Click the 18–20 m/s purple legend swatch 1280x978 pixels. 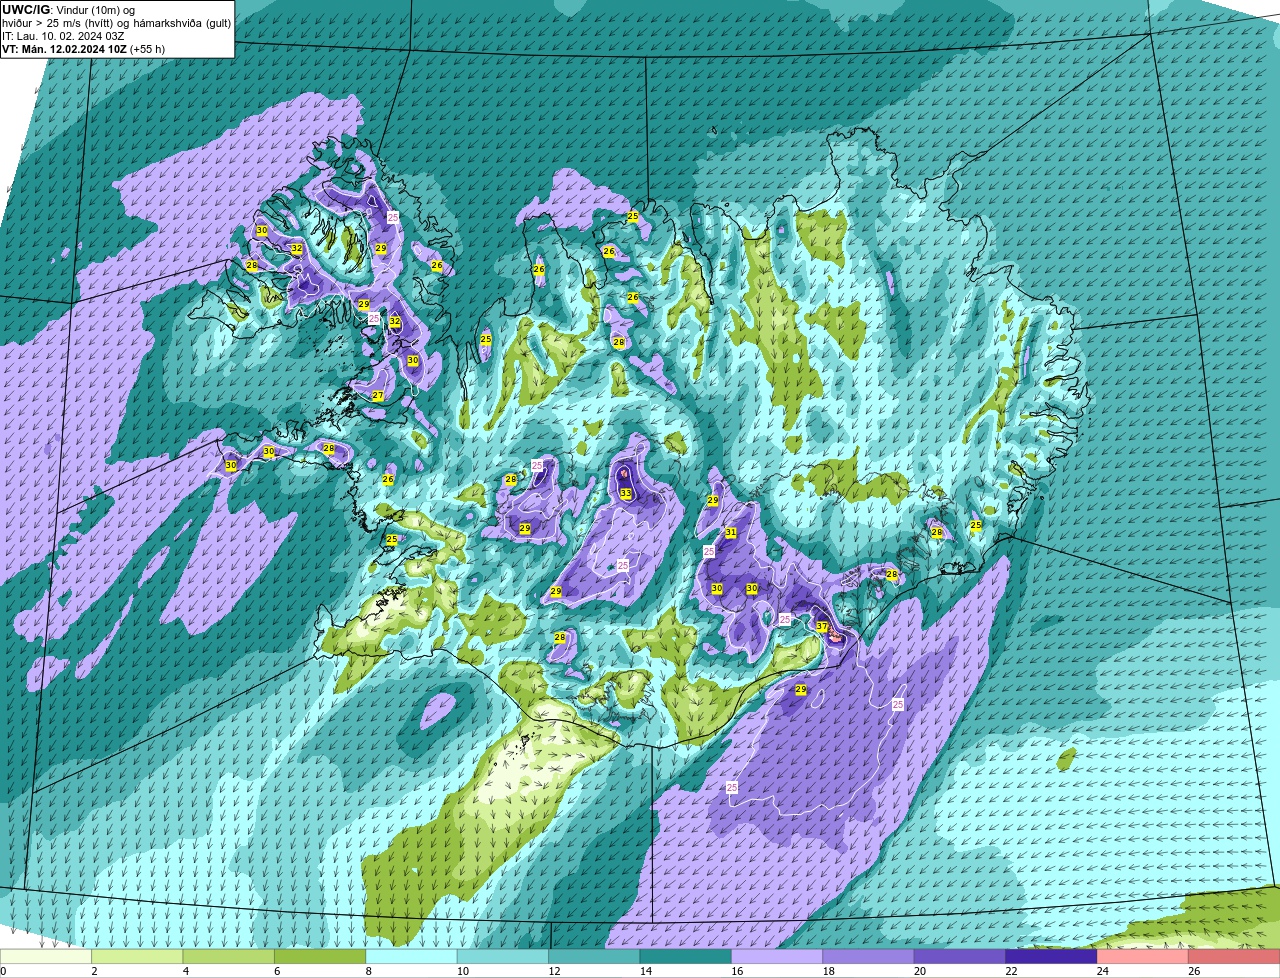(x=869, y=956)
